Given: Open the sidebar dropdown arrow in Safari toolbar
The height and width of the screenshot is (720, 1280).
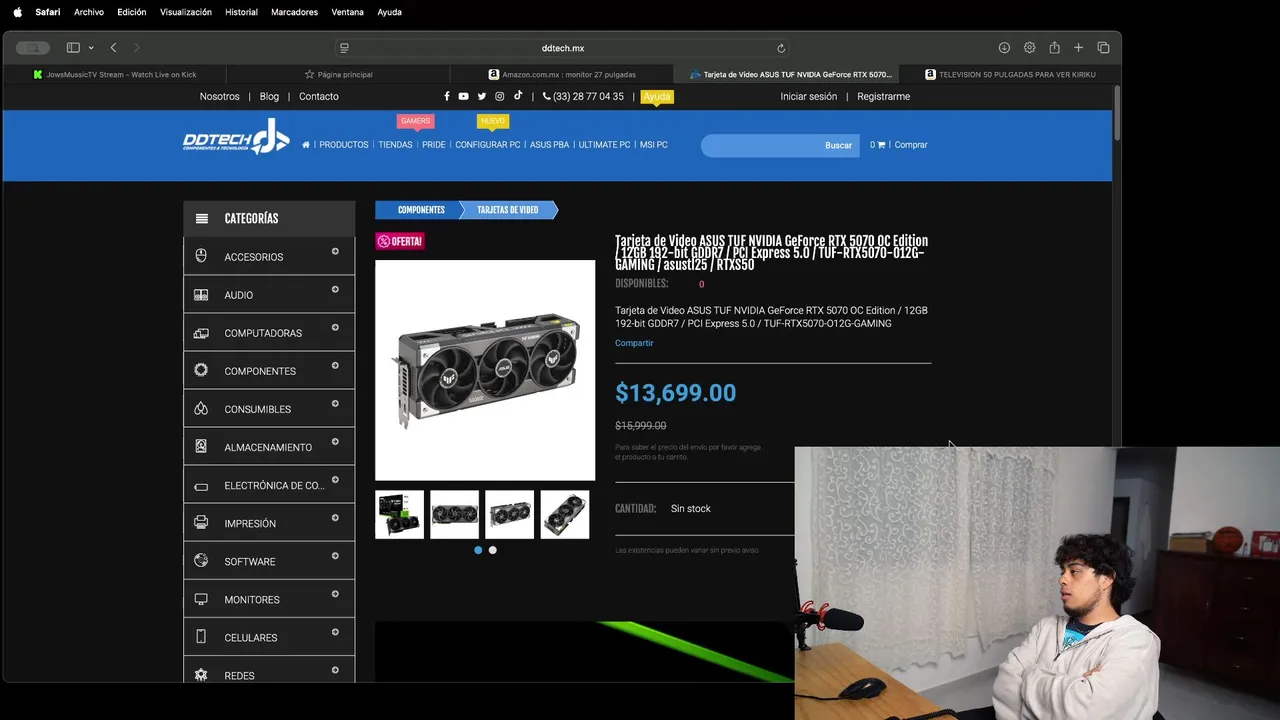Looking at the screenshot, I should pyautogui.click(x=91, y=48).
